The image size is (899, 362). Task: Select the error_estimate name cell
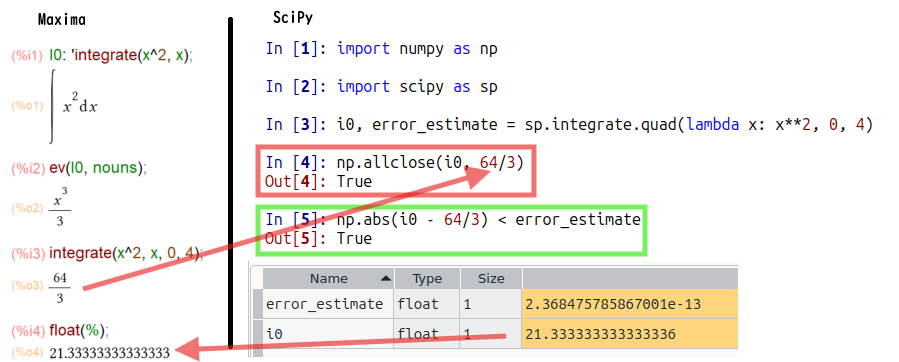point(329,304)
